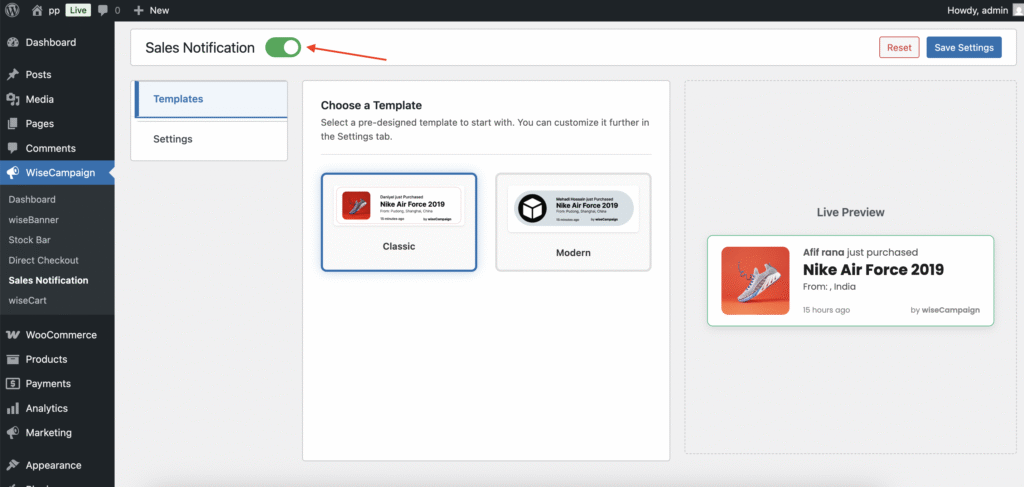Click the sneaker image in live preview
Image resolution: width=1024 pixels, height=487 pixels.
(x=756, y=281)
